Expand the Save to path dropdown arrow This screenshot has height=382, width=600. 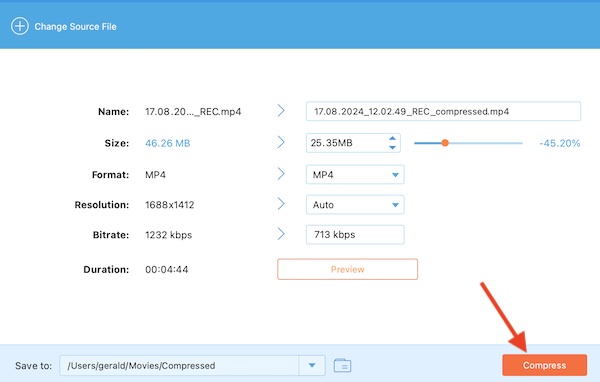click(312, 366)
